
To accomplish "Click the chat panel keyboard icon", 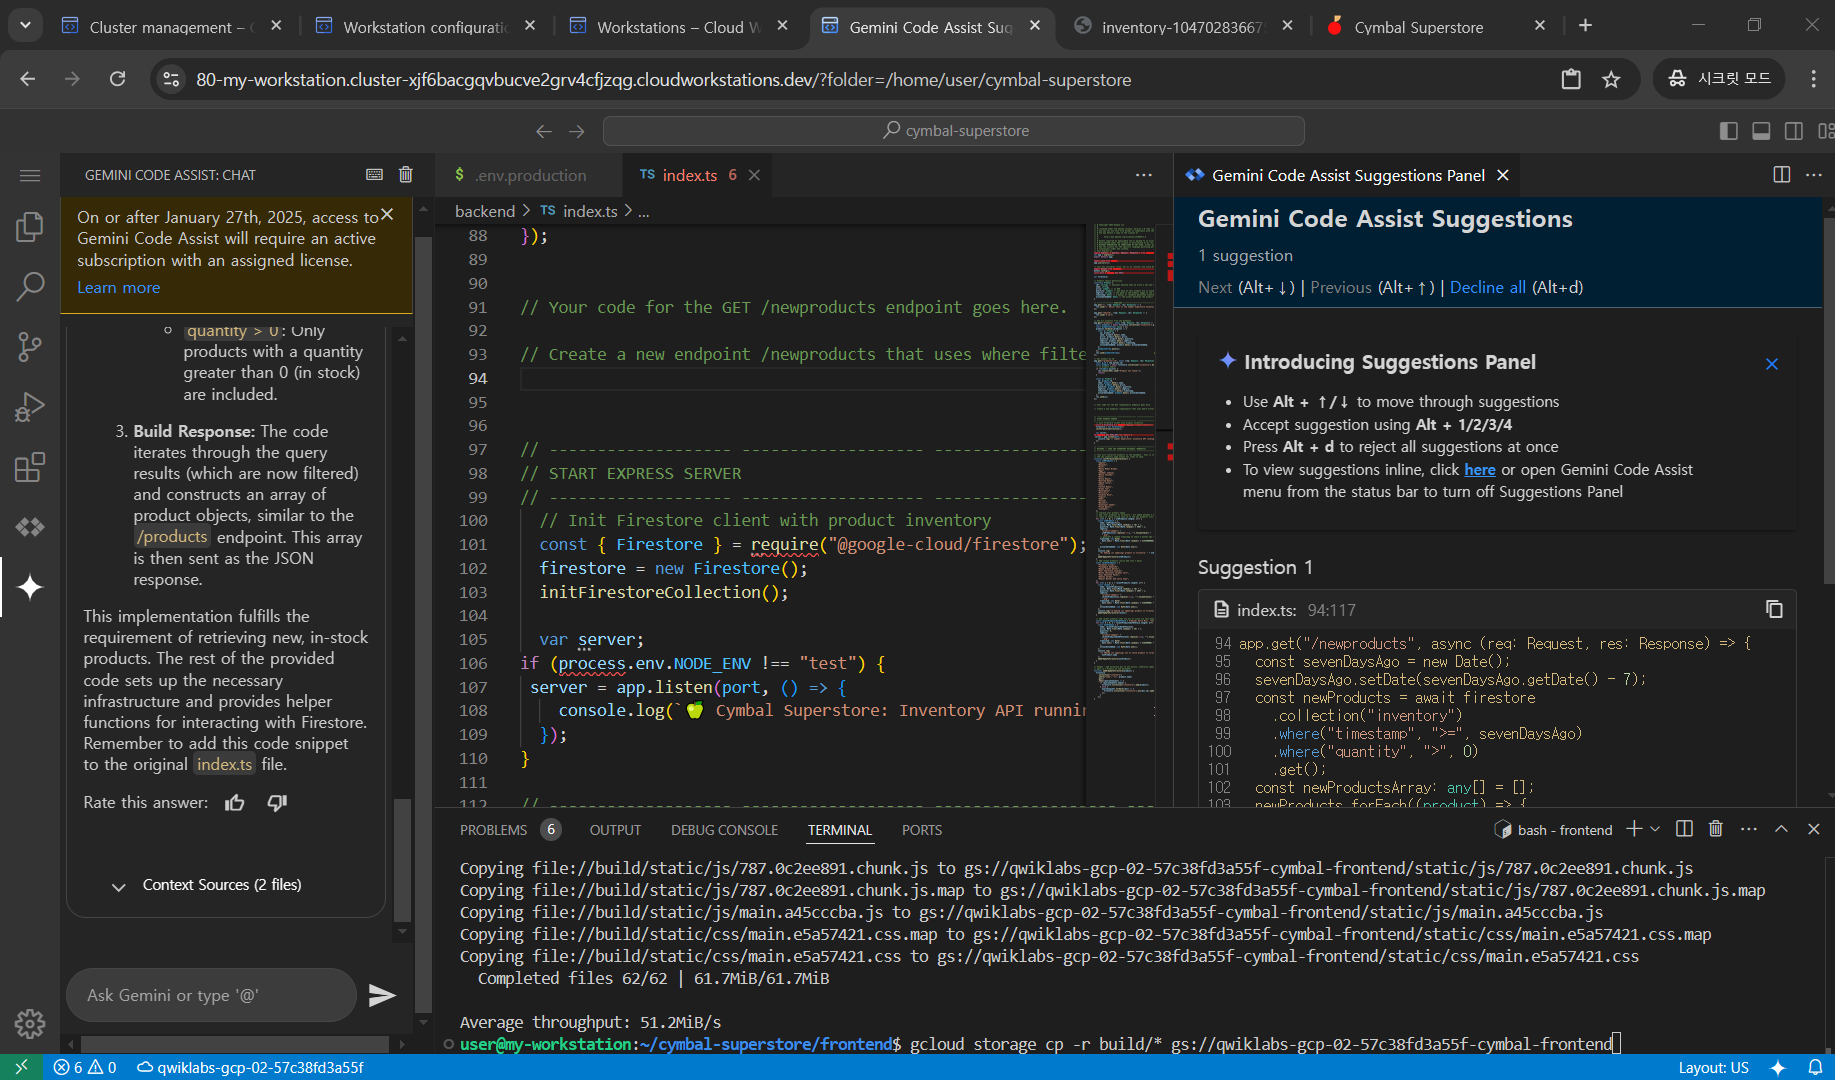I will tap(374, 175).
